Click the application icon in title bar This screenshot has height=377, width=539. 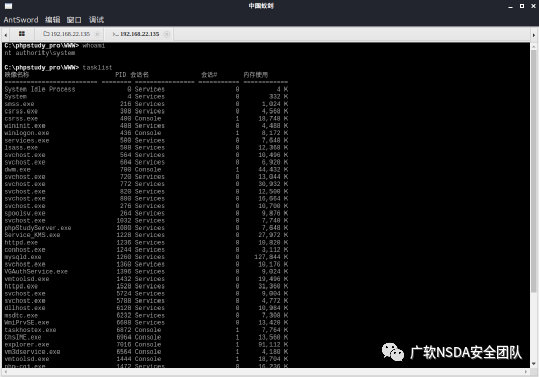(8, 6)
